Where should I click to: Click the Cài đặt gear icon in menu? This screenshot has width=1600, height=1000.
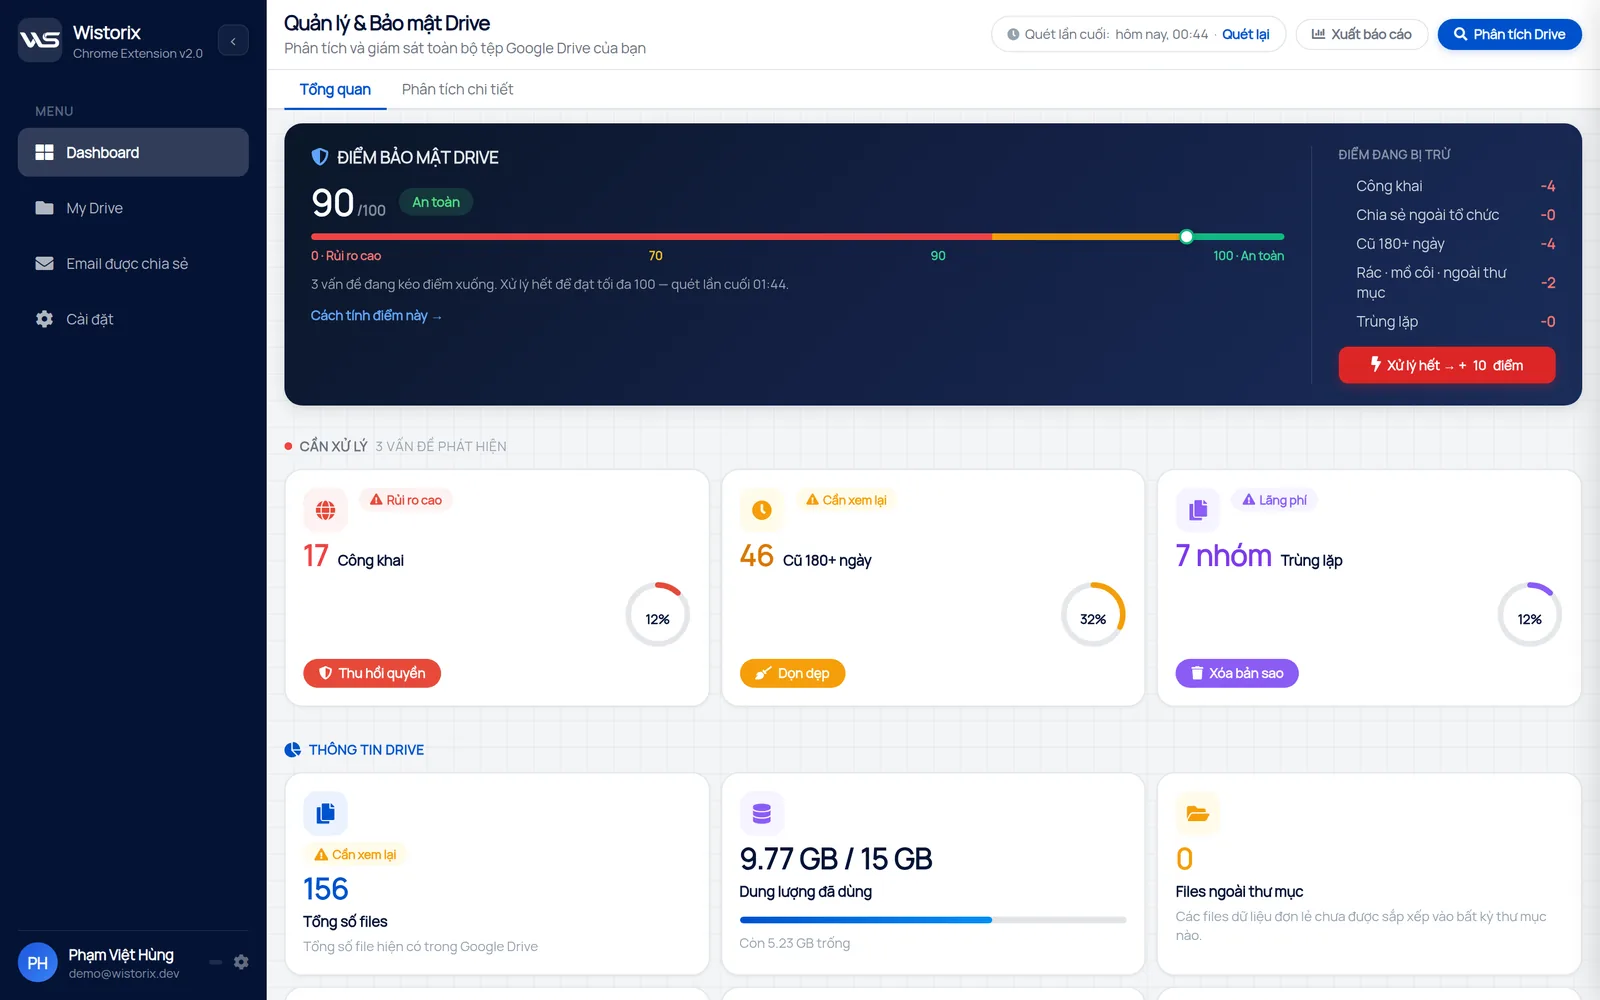coord(44,319)
